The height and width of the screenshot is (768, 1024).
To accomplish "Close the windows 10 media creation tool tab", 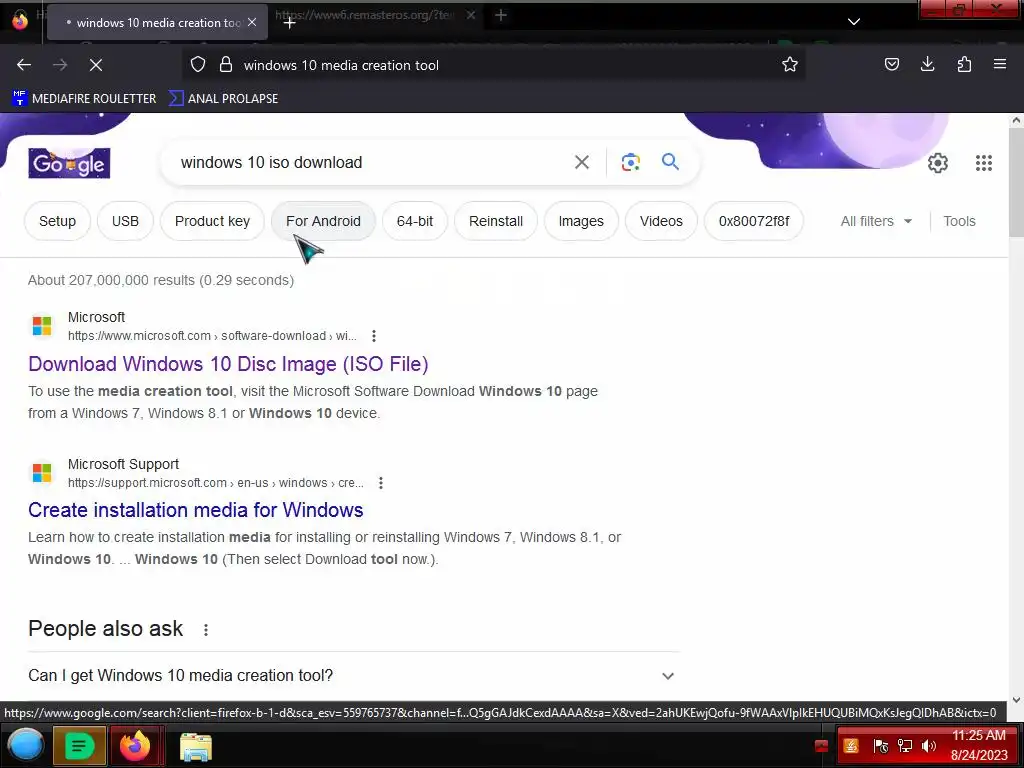I will tap(252, 22).
